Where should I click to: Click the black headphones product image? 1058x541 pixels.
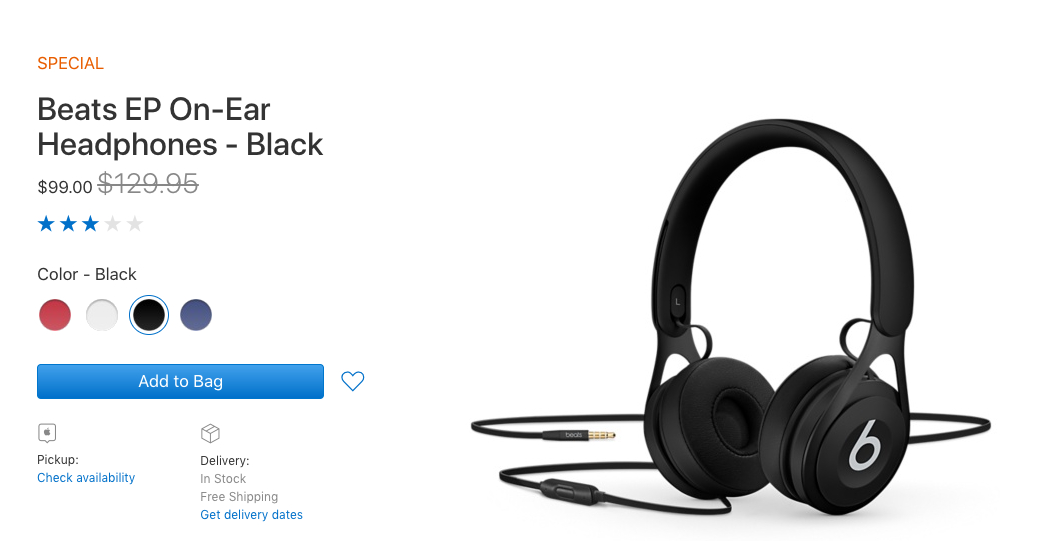point(731,317)
